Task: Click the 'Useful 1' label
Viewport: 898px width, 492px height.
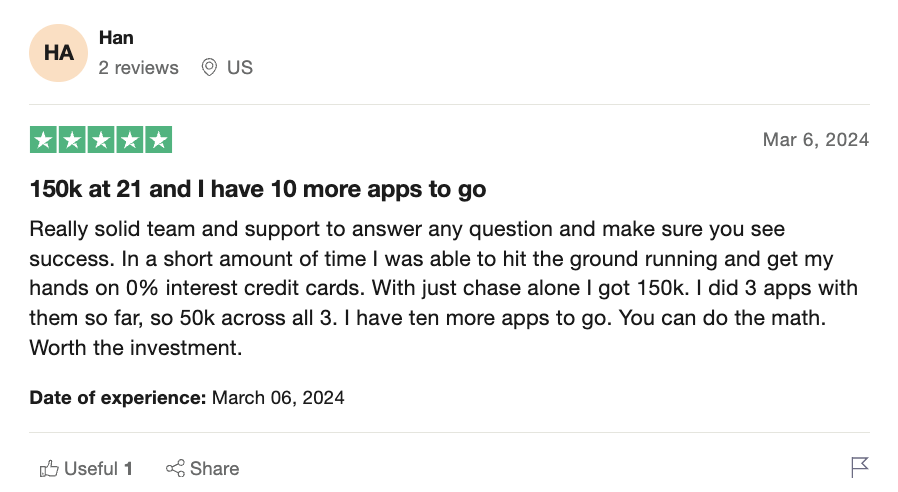Action: tap(98, 468)
